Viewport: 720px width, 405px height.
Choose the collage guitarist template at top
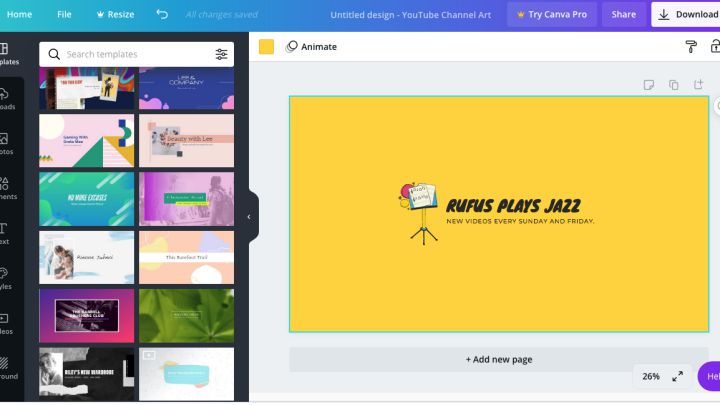point(87,88)
